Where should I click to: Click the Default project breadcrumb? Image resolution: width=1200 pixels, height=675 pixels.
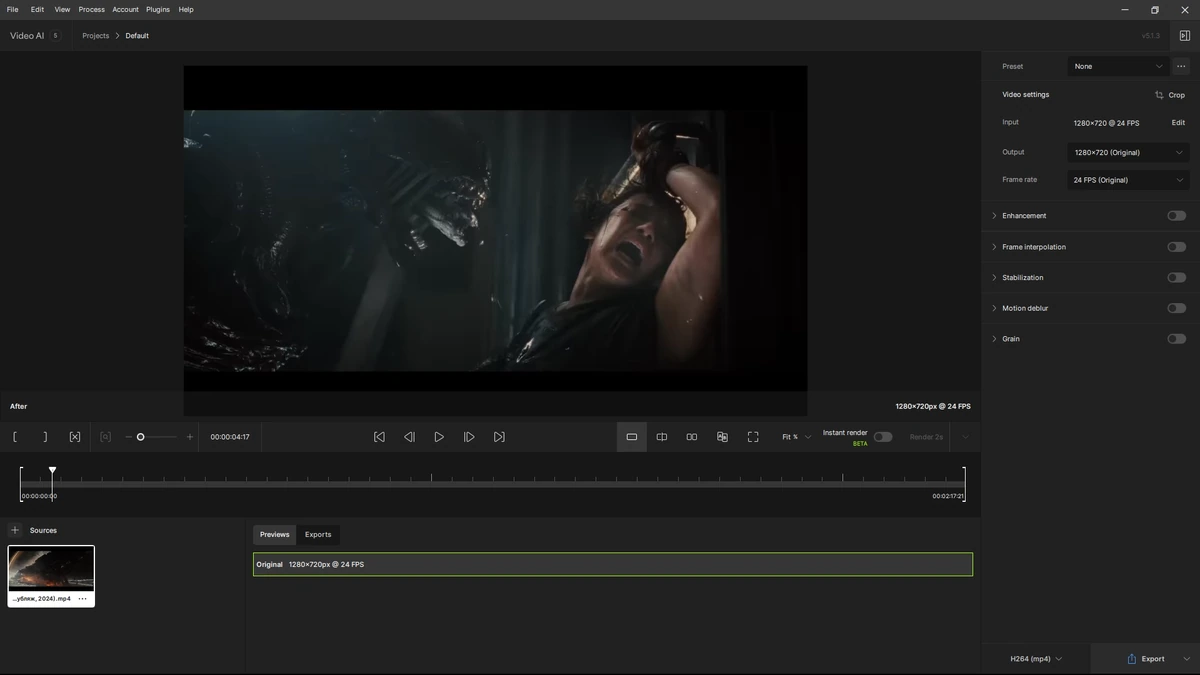(x=137, y=36)
